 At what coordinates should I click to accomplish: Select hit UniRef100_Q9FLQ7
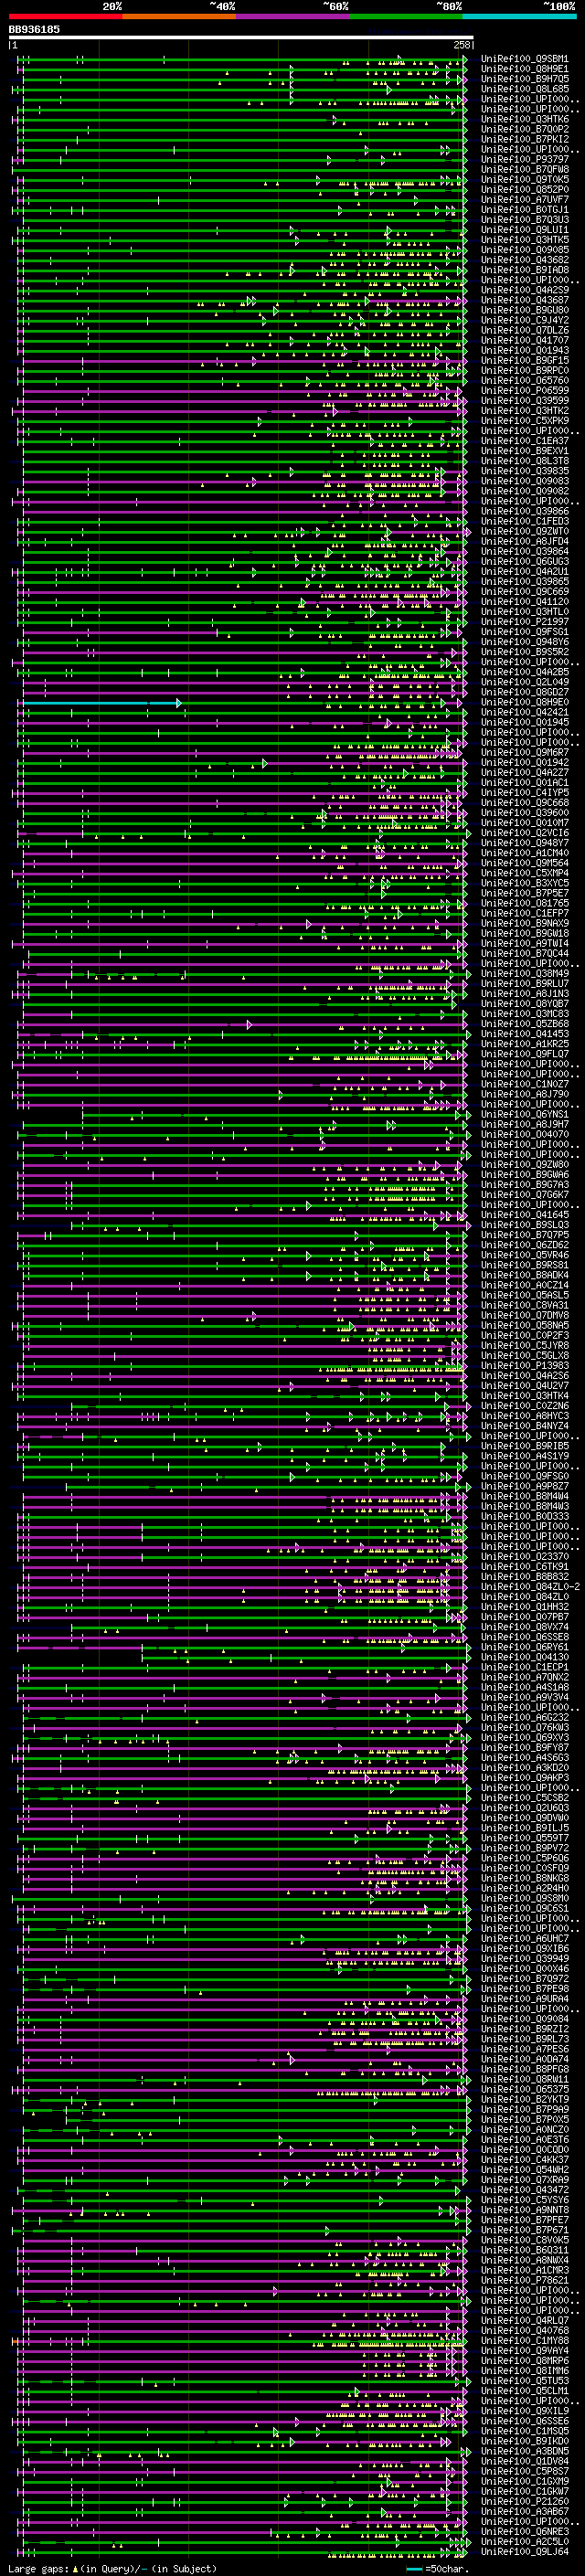tap(524, 1054)
